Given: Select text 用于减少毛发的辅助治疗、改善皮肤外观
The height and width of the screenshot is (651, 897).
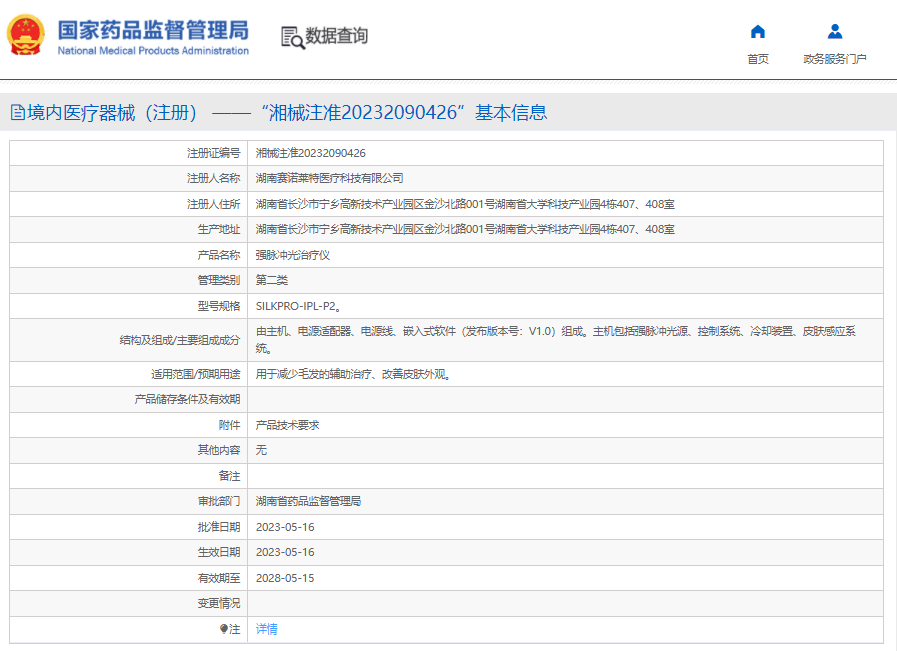Looking at the screenshot, I should 352,374.
